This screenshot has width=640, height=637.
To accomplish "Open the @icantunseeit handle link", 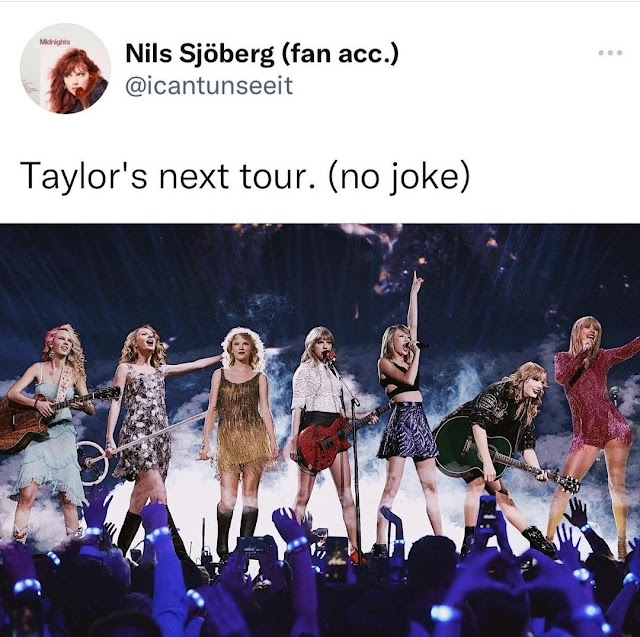I will click(x=209, y=86).
